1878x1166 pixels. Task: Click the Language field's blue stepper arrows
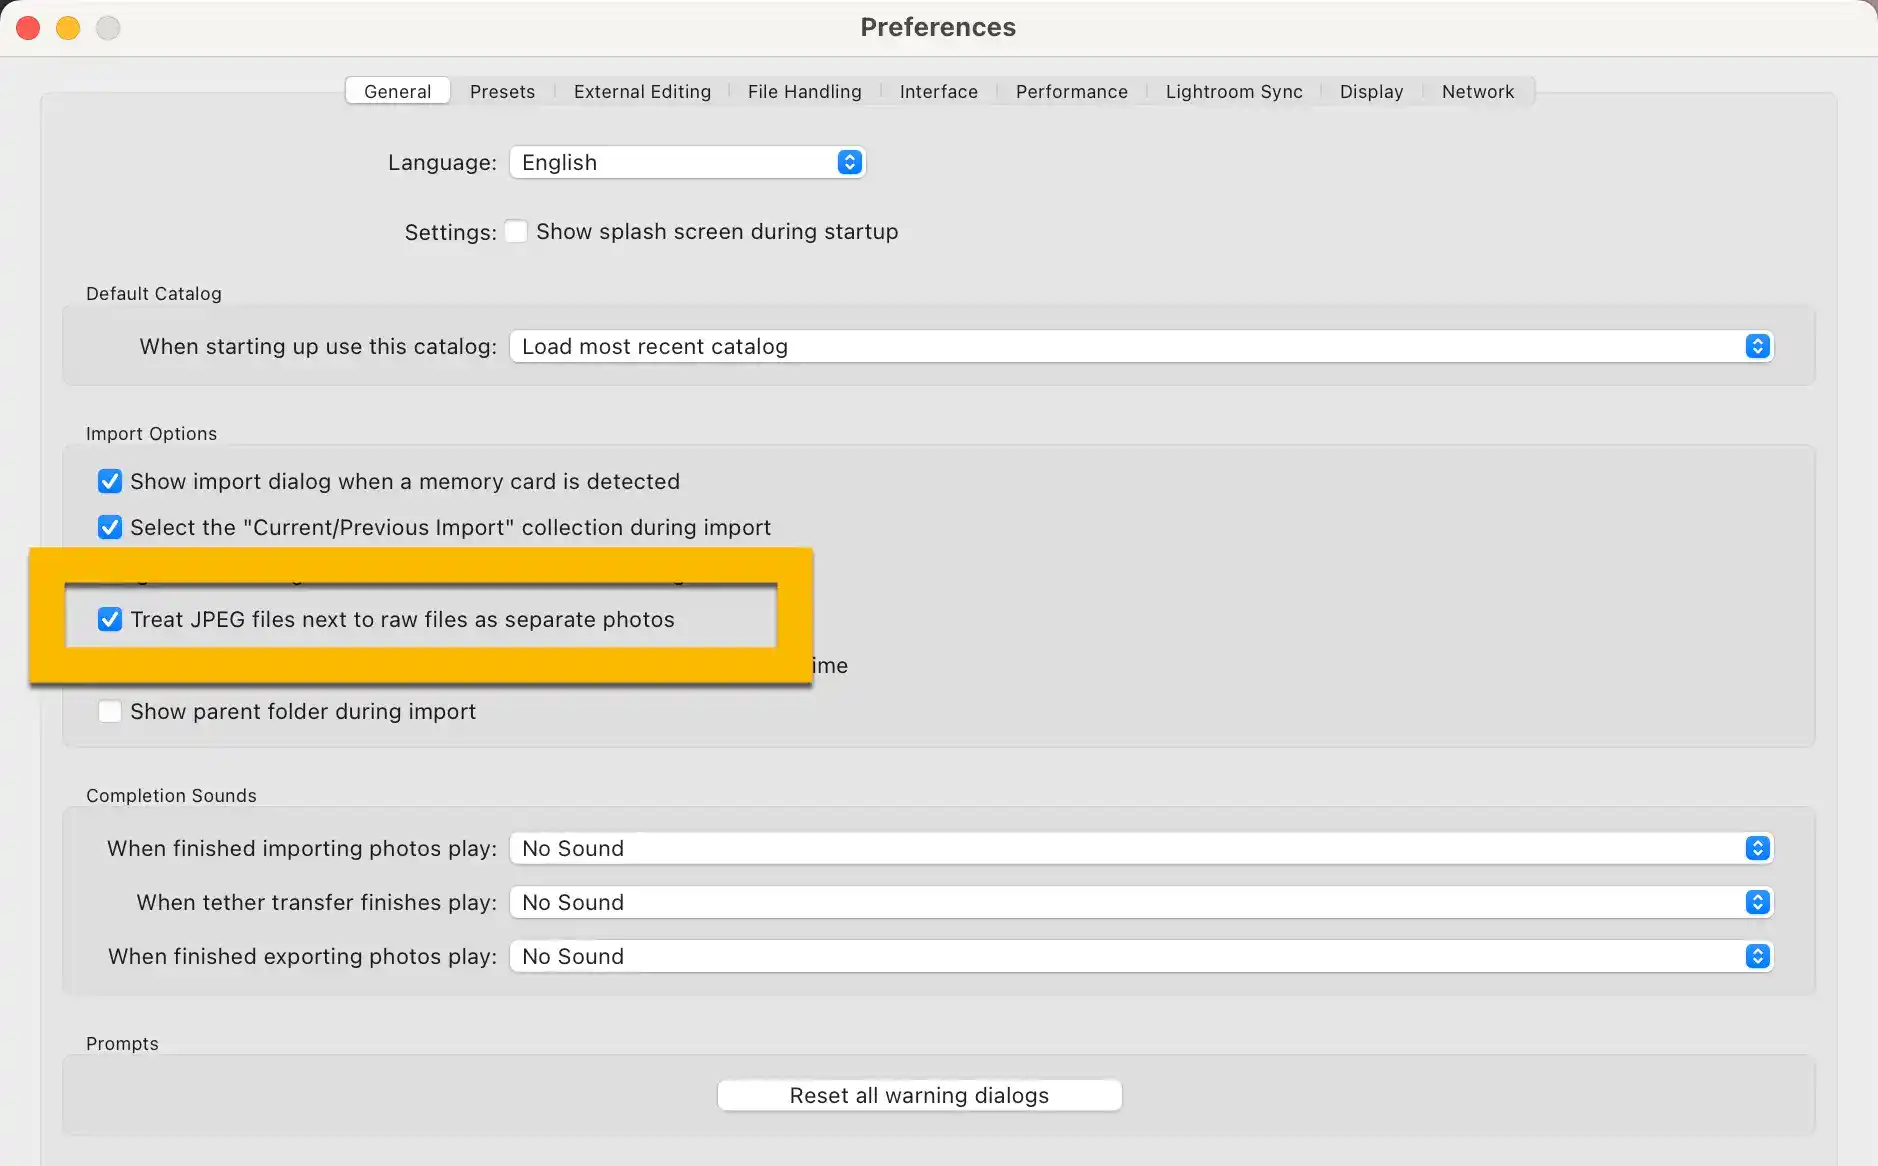tap(849, 162)
